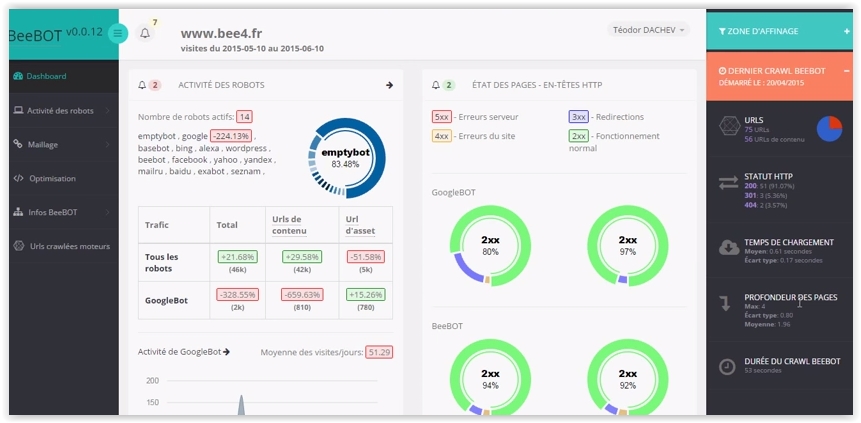Click the 51.29 average visits value

[379, 352]
